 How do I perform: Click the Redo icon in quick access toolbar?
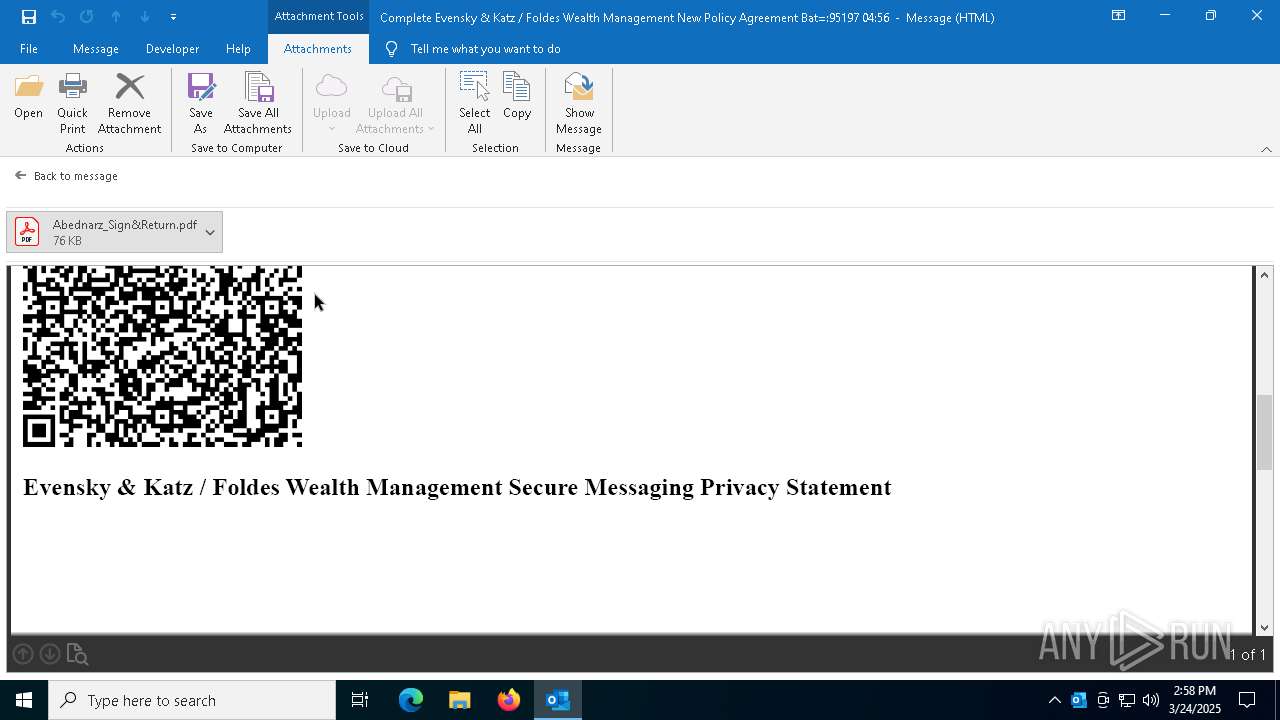pos(87,16)
